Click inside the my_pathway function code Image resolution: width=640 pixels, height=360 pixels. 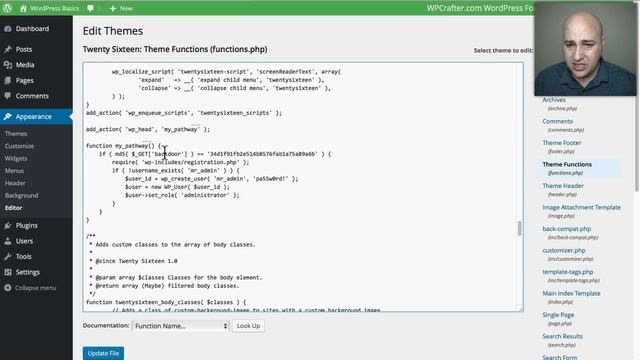click(x=208, y=182)
